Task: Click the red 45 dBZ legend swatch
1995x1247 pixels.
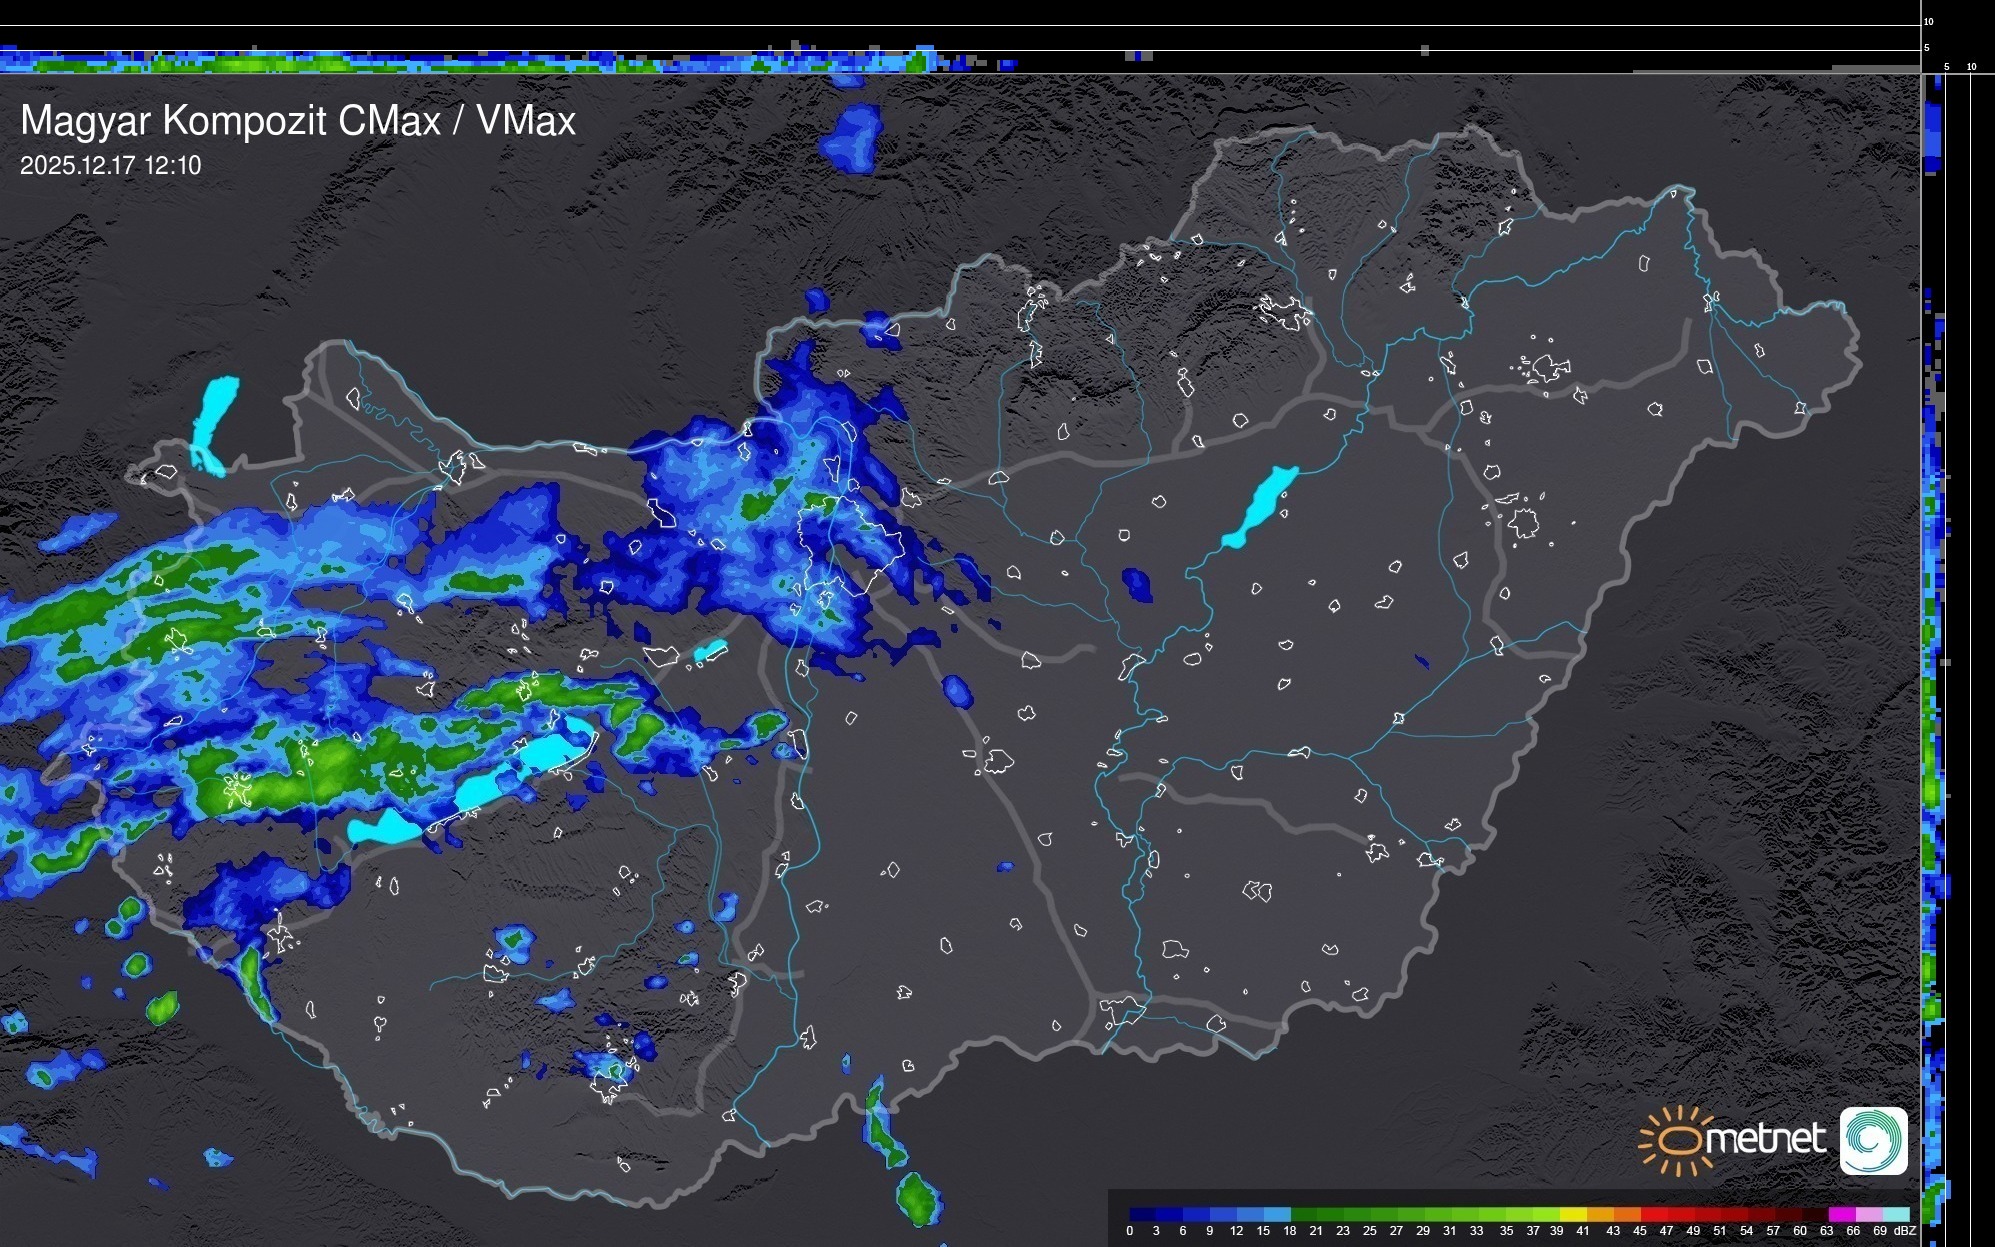Action: tap(1653, 1215)
